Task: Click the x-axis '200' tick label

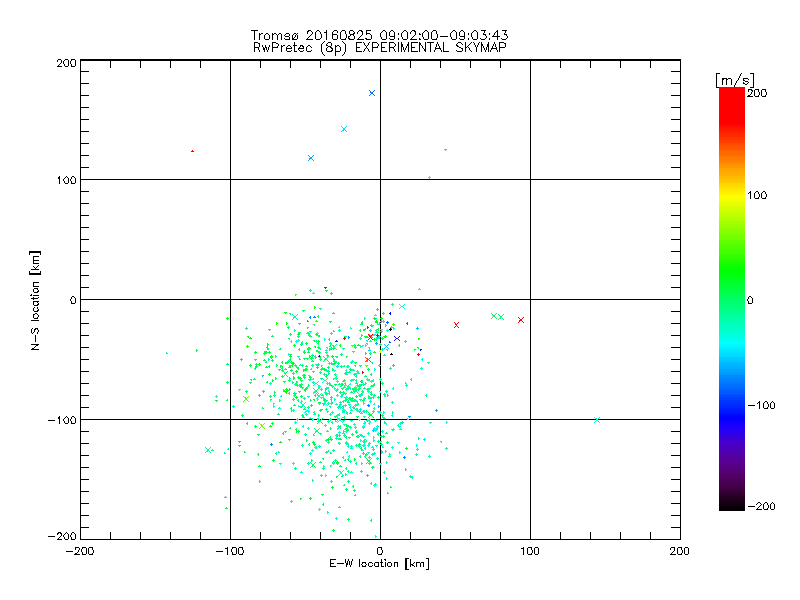Action: [680, 552]
